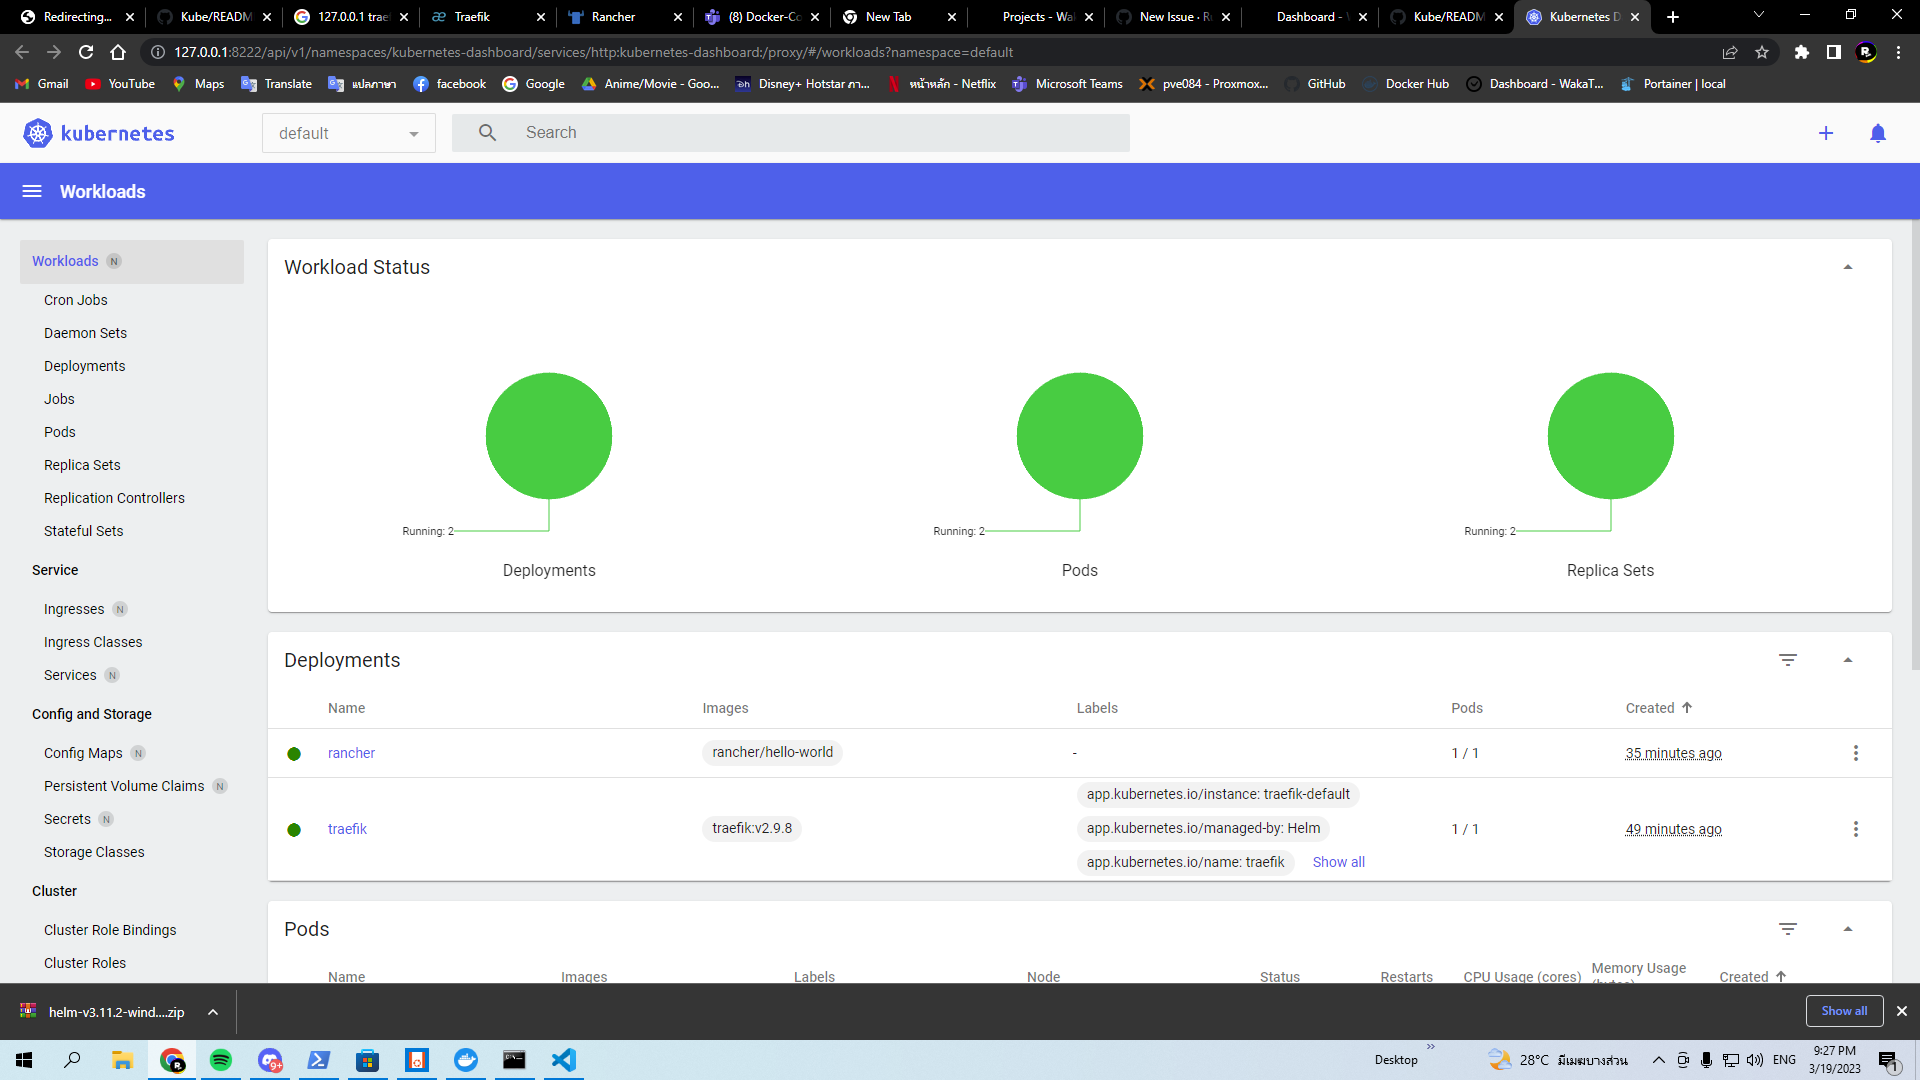The image size is (1920, 1080).
Task: Open Visual Studio Code from the taskbar
Action: (x=563, y=1060)
